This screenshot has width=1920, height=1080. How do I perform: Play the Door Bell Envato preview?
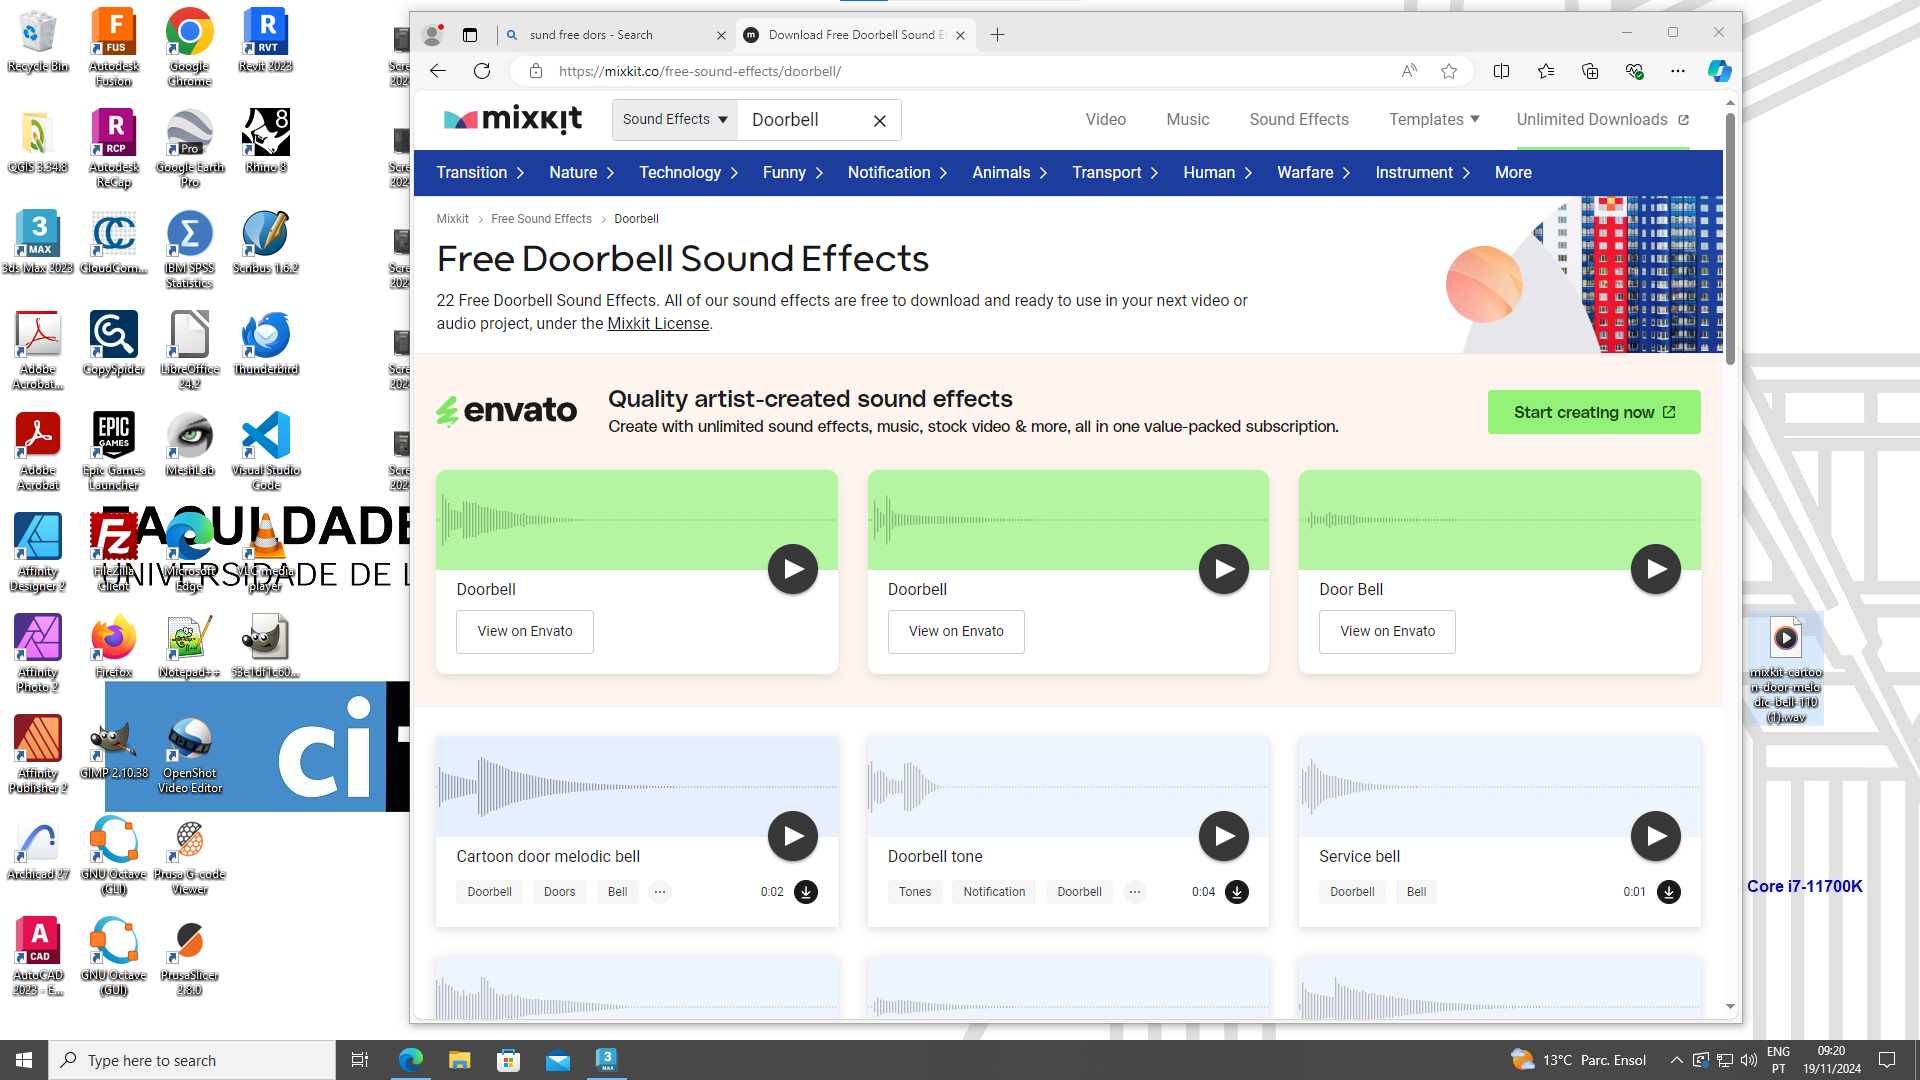1656,569
